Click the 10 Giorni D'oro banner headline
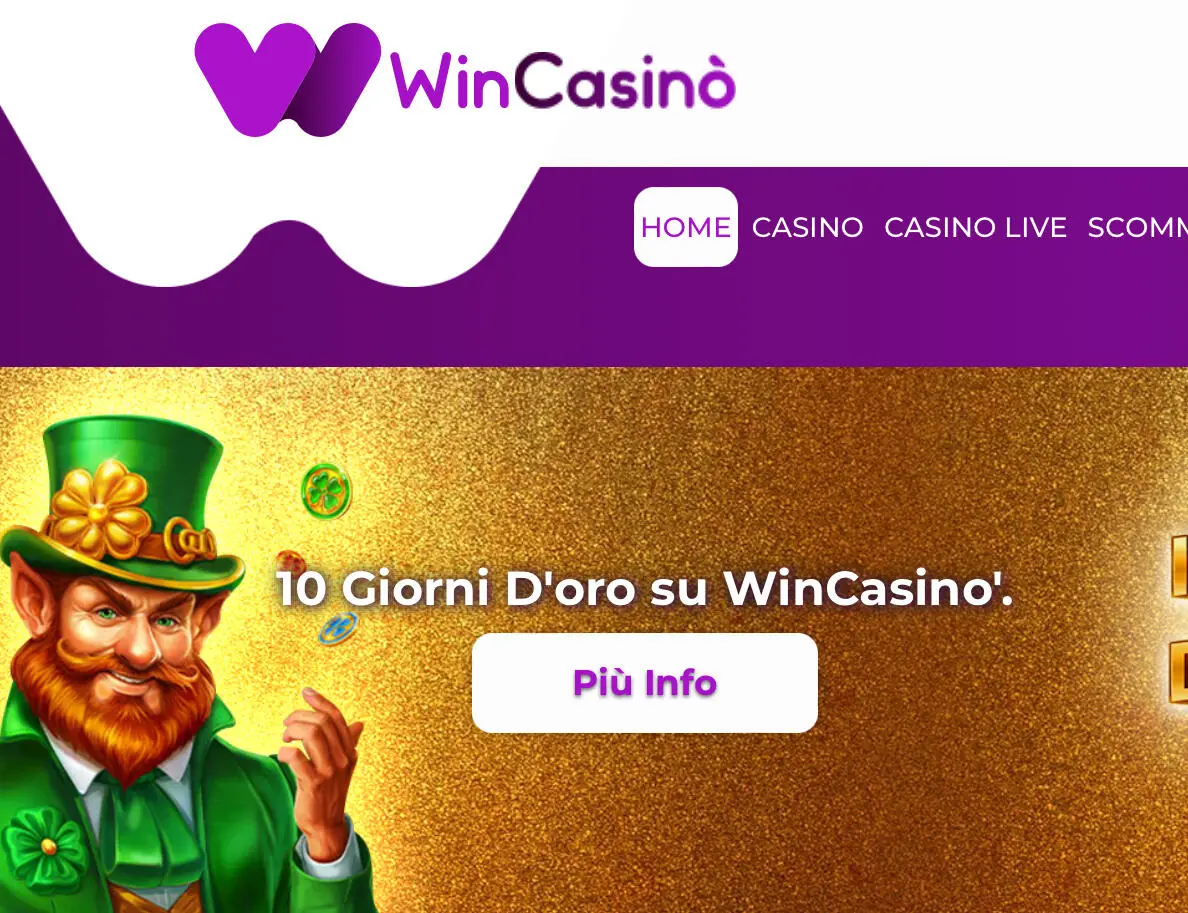The height and width of the screenshot is (913, 1188). (x=645, y=588)
